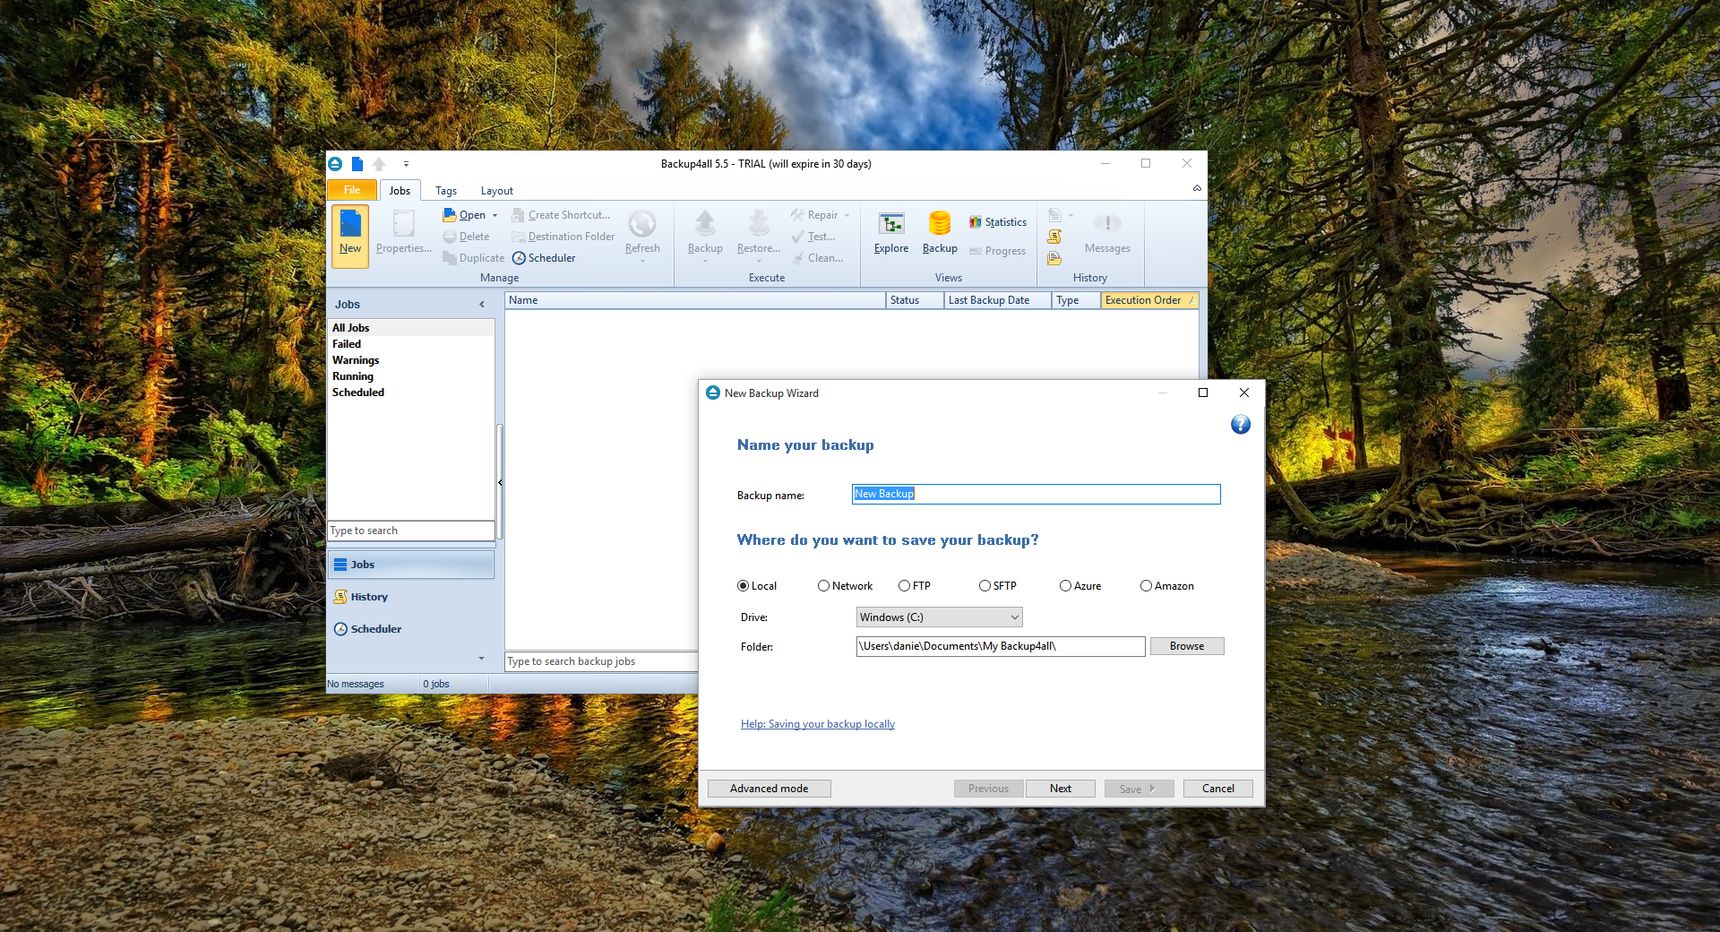Expand the navigation pane options arrow below Scheduler
The width and height of the screenshot is (1720, 932).
482,658
